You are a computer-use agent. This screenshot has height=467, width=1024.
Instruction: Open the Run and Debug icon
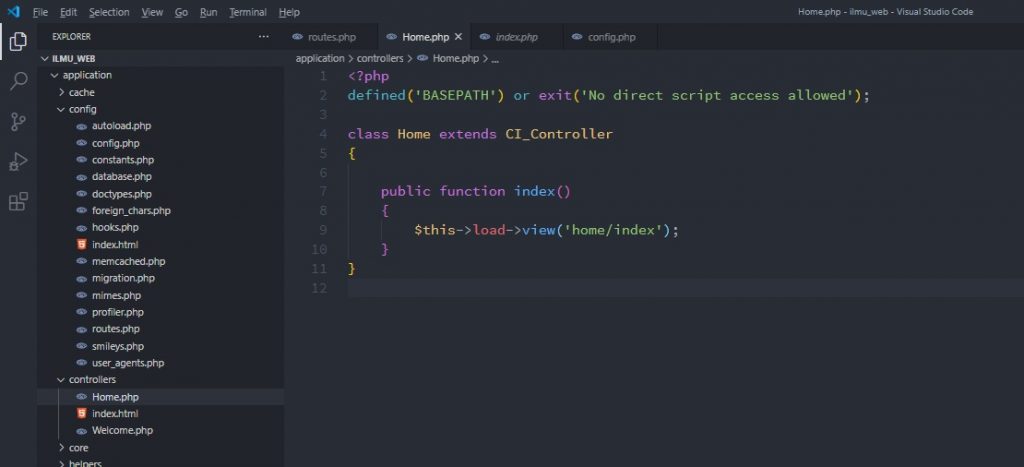(17, 162)
